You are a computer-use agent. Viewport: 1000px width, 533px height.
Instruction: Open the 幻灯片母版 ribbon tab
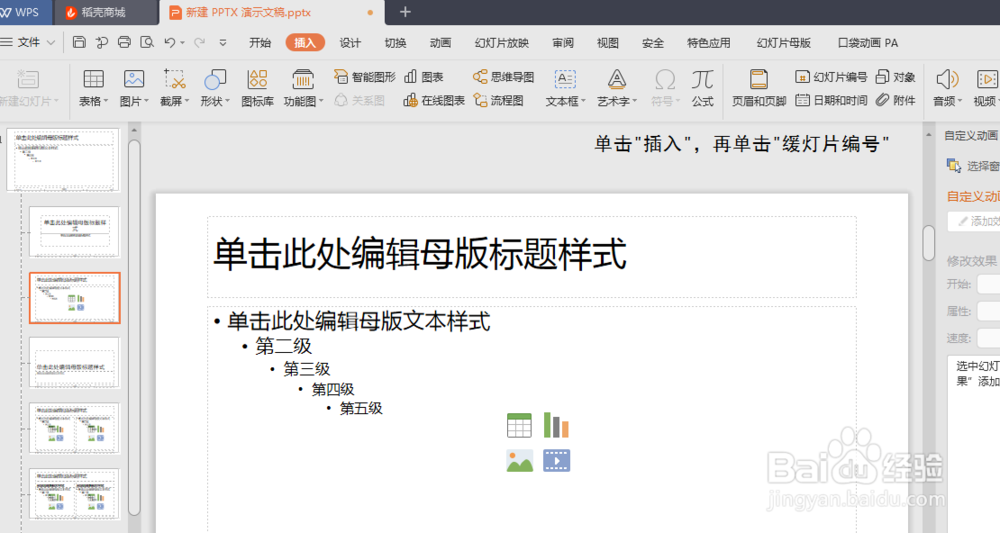[784, 43]
